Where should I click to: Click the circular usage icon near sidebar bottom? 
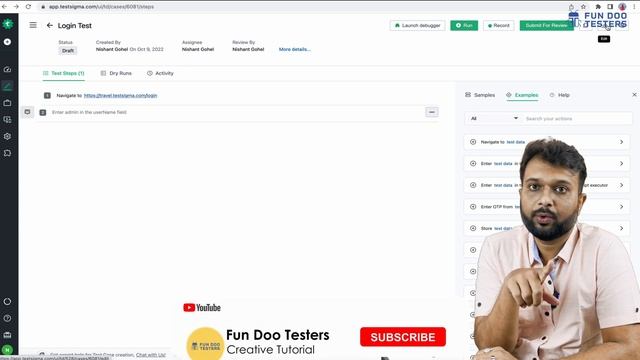click(x=7, y=302)
